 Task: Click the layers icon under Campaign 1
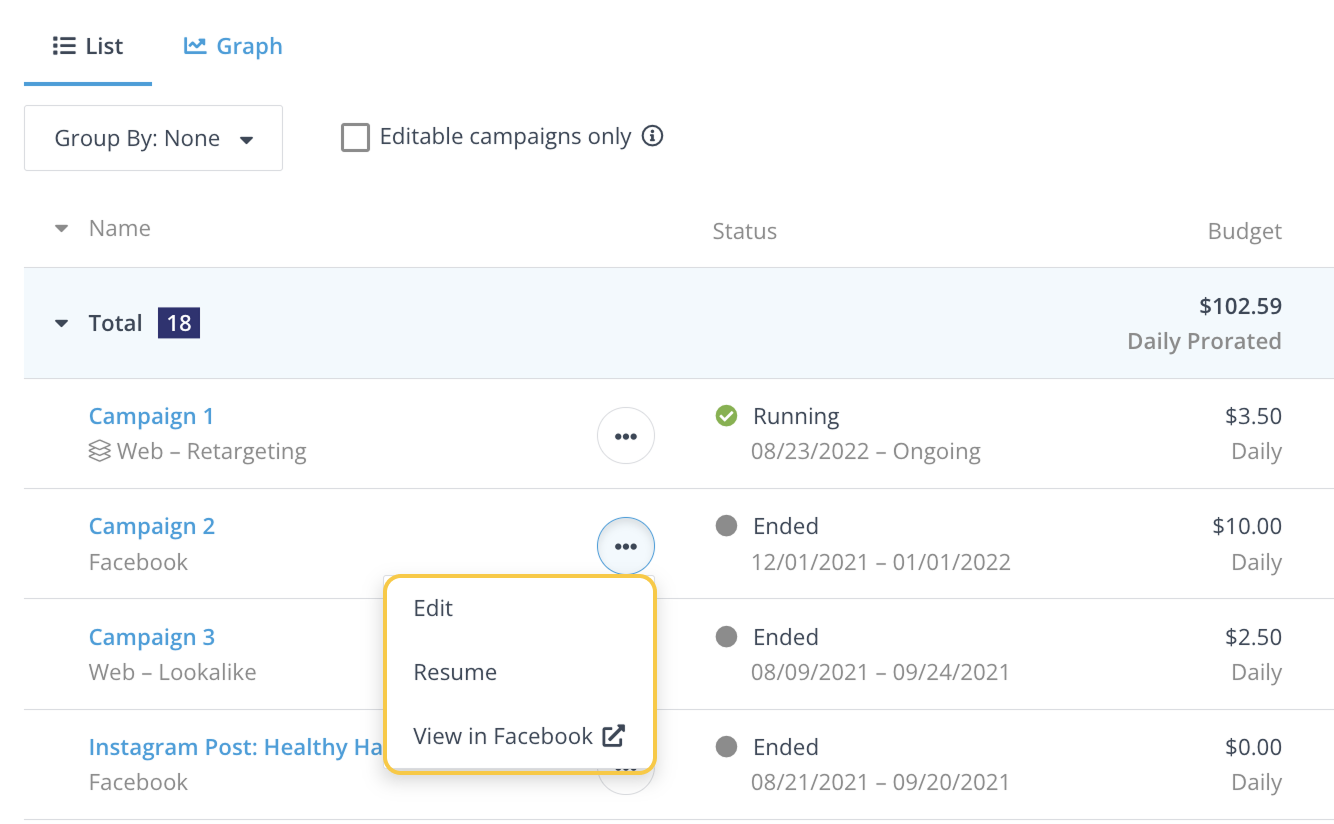coord(99,452)
